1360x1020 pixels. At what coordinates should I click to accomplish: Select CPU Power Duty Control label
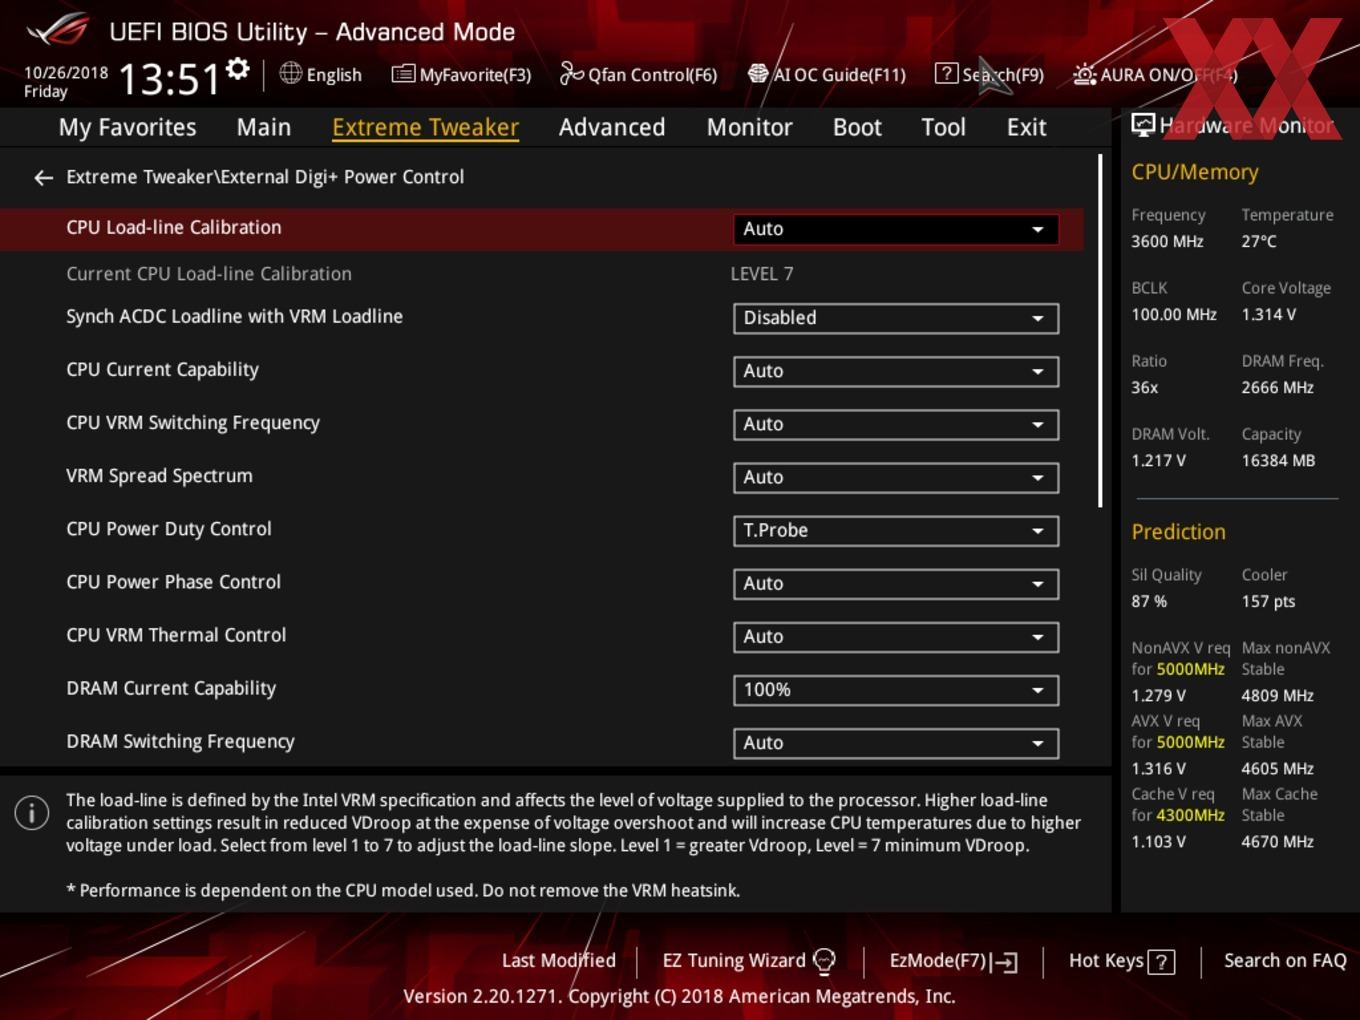click(169, 528)
